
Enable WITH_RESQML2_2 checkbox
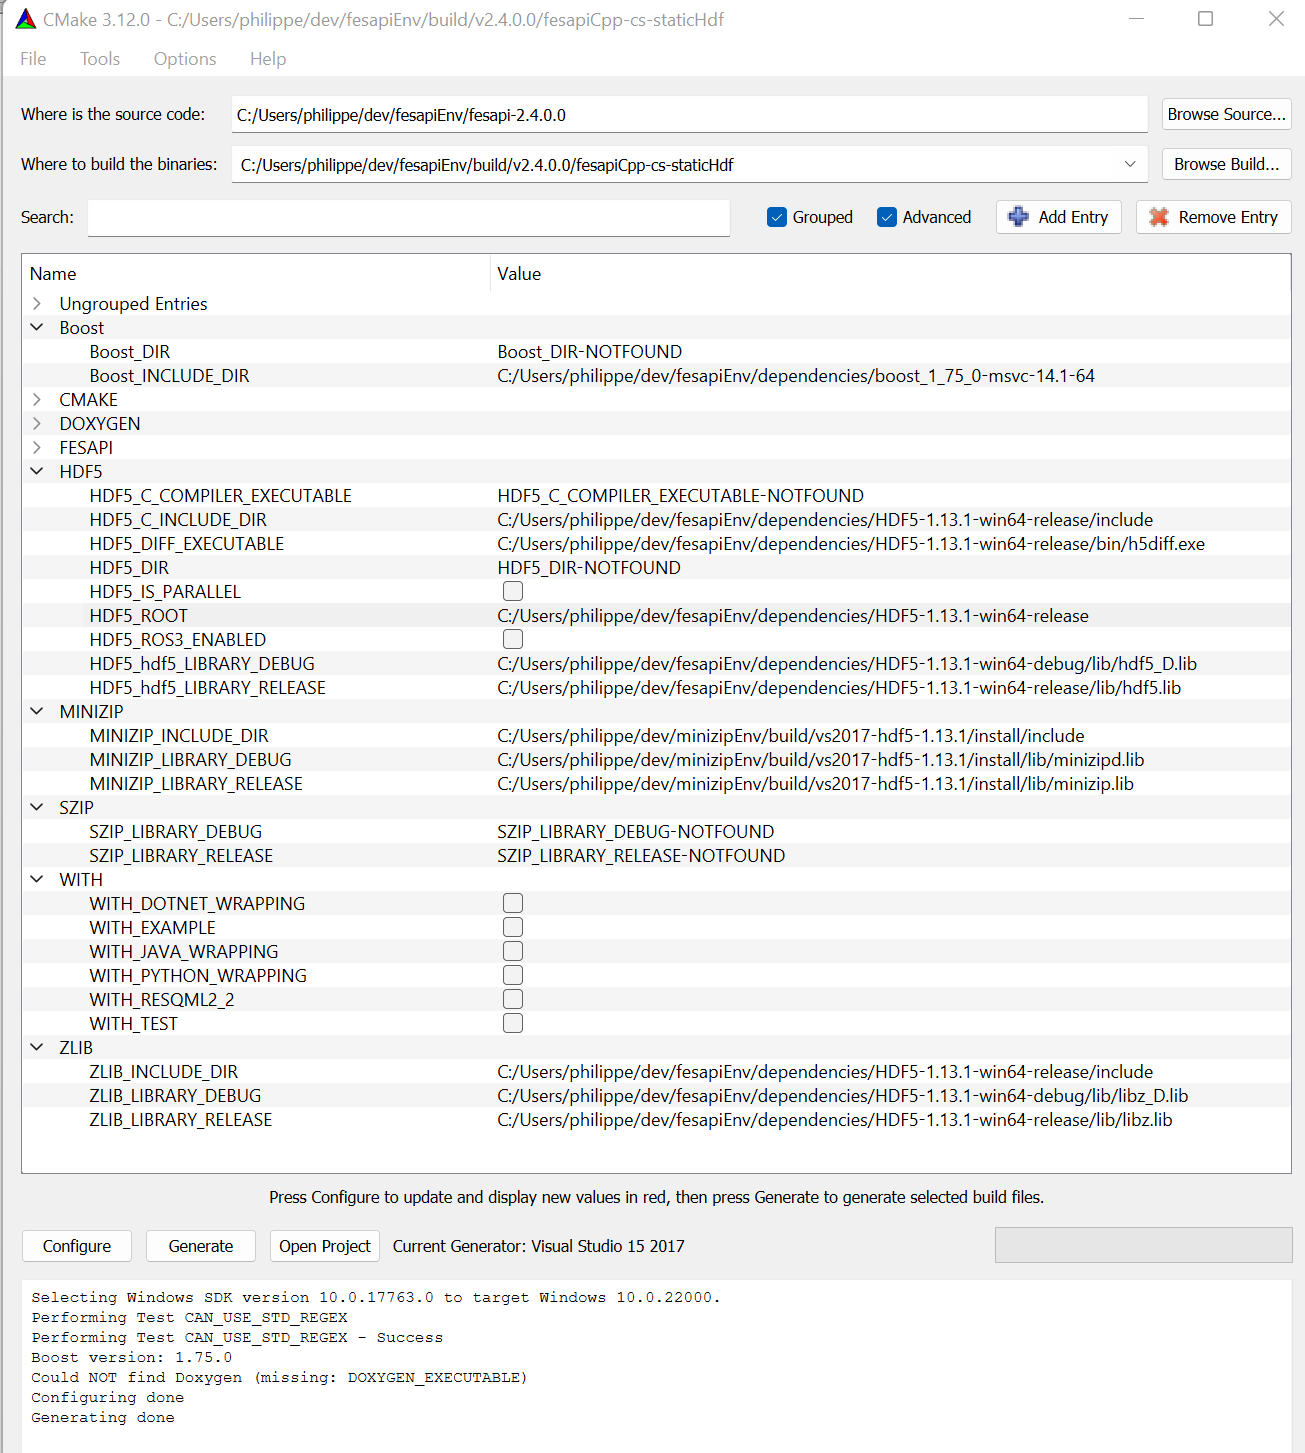(x=513, y=999)
